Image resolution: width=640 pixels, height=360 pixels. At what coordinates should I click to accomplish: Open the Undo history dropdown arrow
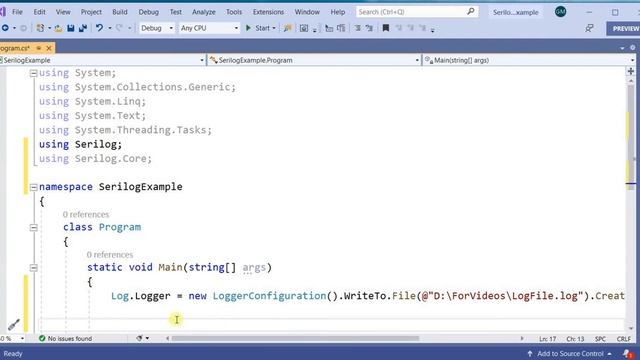click(110, 28)
